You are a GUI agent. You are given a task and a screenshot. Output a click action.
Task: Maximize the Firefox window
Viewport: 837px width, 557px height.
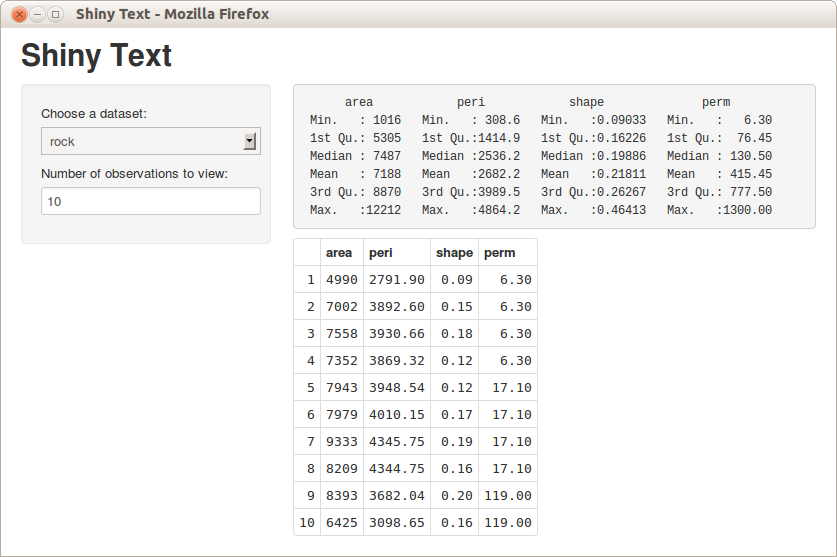(55, 14)
